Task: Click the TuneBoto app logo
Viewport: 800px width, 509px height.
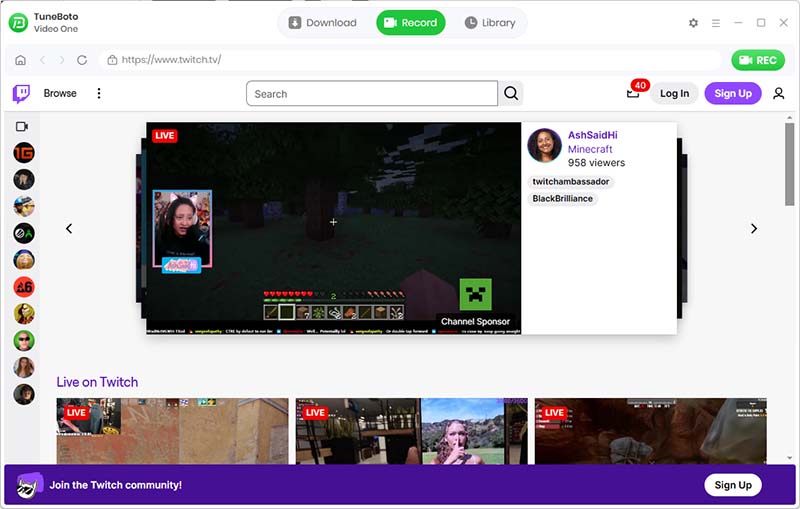Action: click(x=18, y=22)
